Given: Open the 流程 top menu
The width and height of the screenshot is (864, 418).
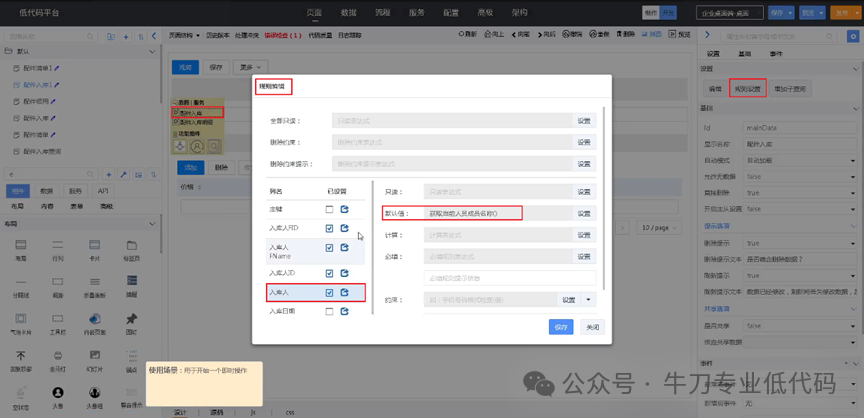Looking at the screenshot, I should tap(382, 13).
